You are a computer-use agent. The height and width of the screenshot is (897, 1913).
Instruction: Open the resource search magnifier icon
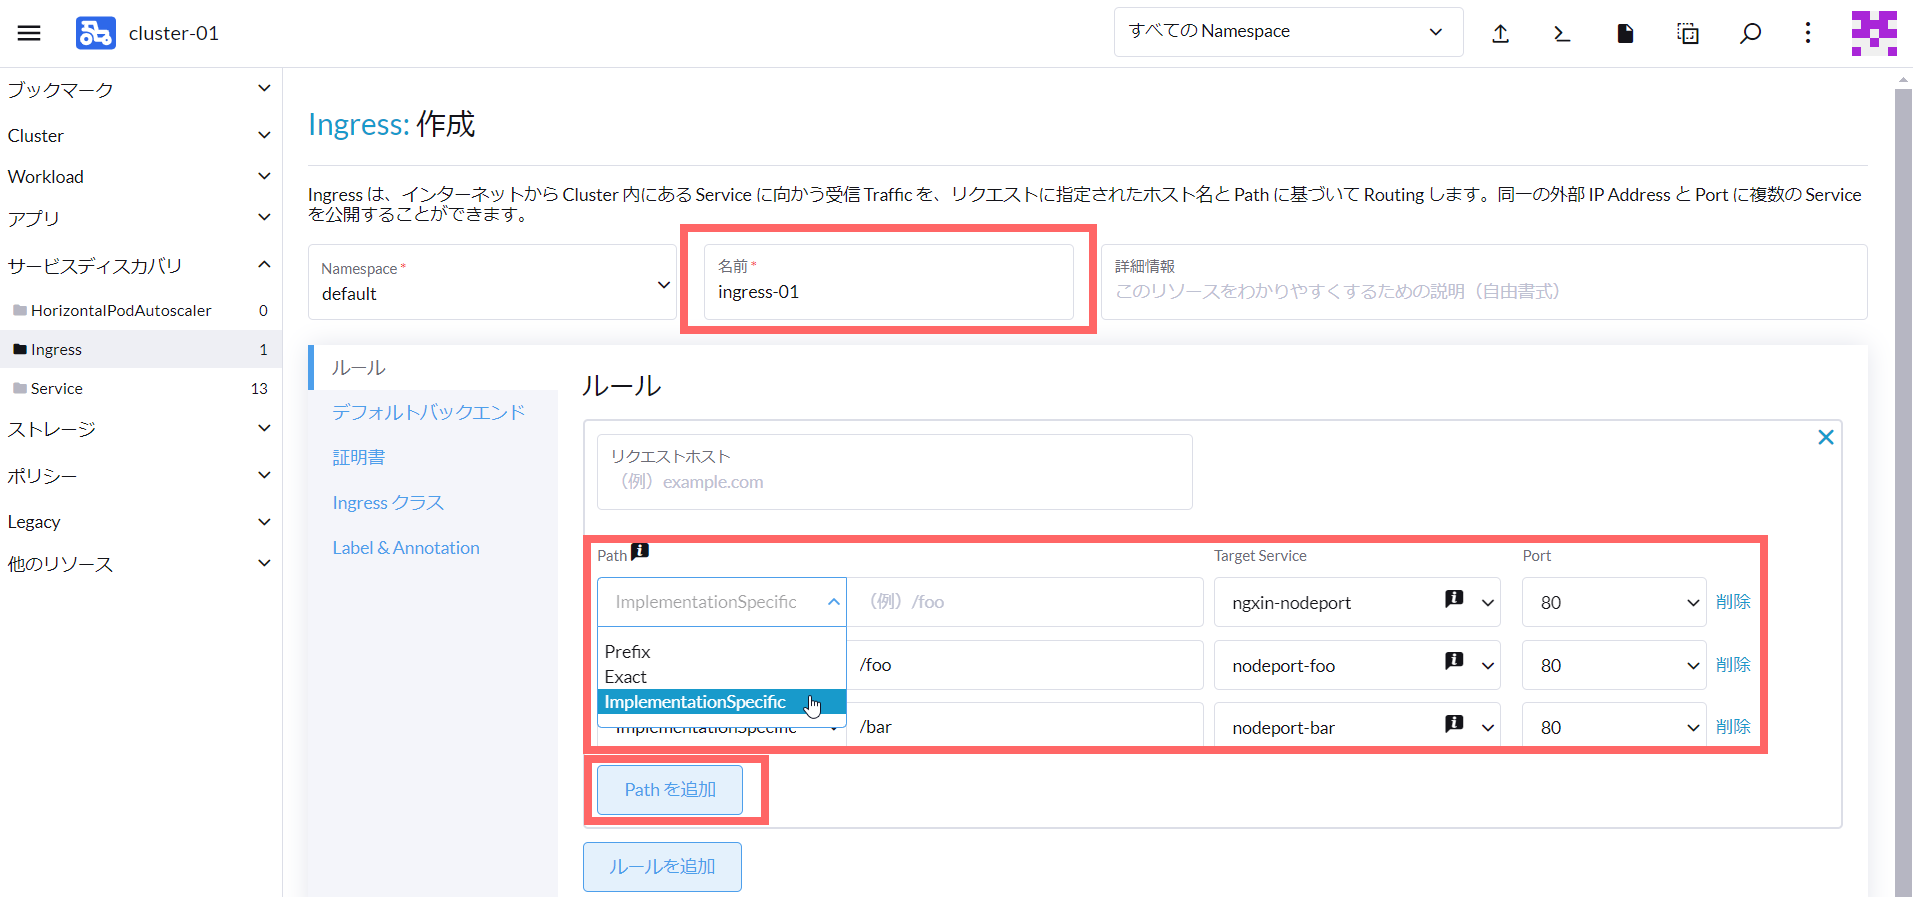pos(1750,34)
